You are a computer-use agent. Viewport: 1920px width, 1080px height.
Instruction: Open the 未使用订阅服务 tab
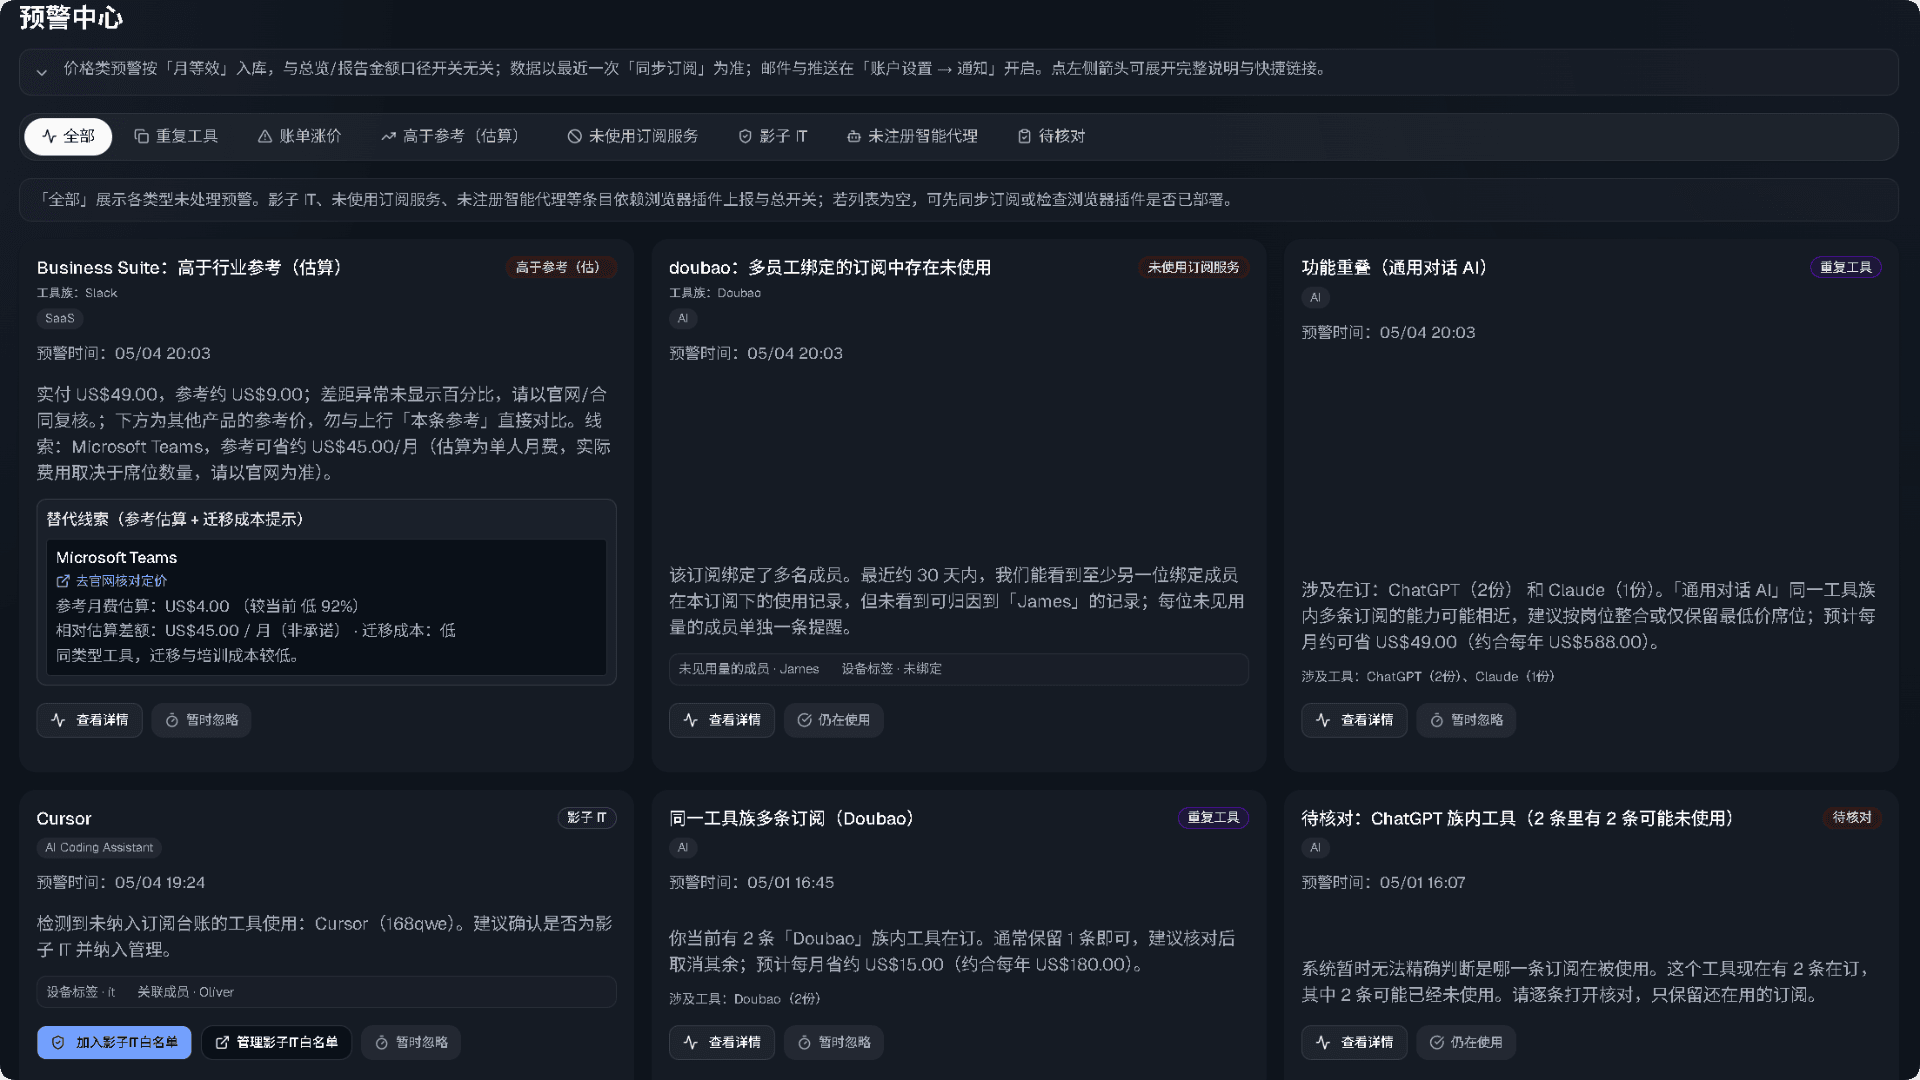pyautogui.click(x=633, y=136)
